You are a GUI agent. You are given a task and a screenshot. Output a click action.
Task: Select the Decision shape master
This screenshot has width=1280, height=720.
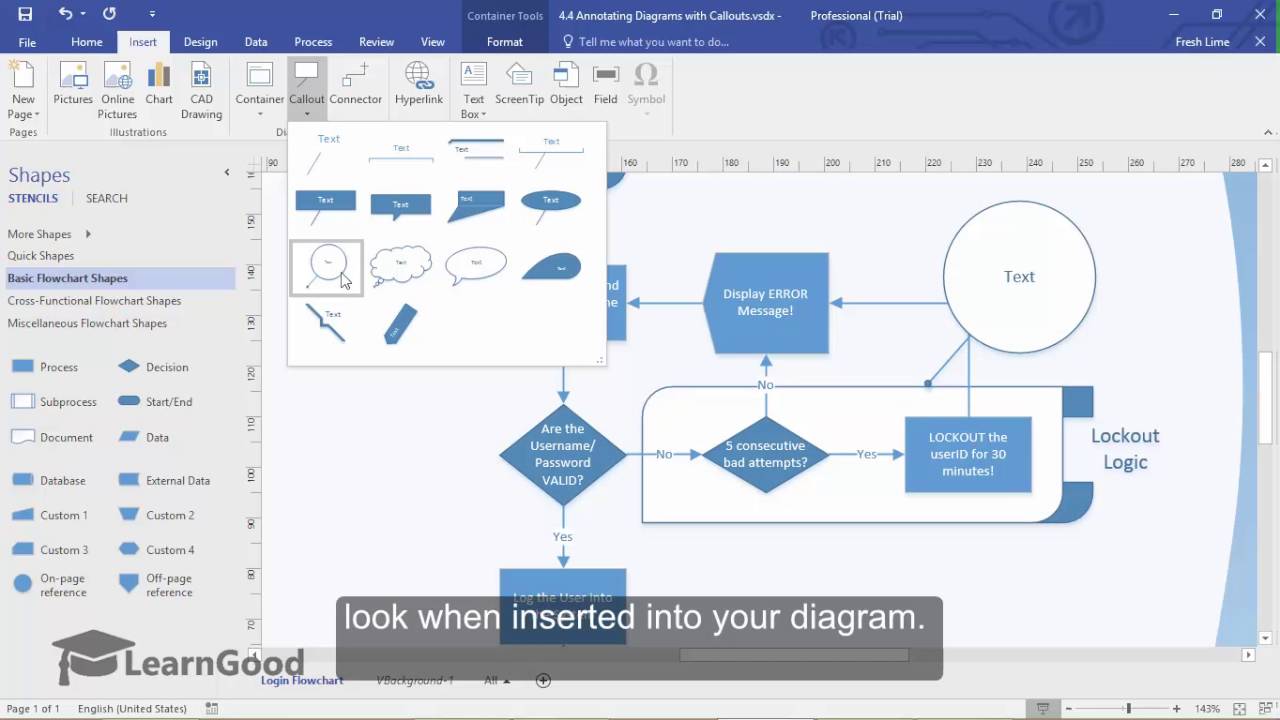click(153, 367)
